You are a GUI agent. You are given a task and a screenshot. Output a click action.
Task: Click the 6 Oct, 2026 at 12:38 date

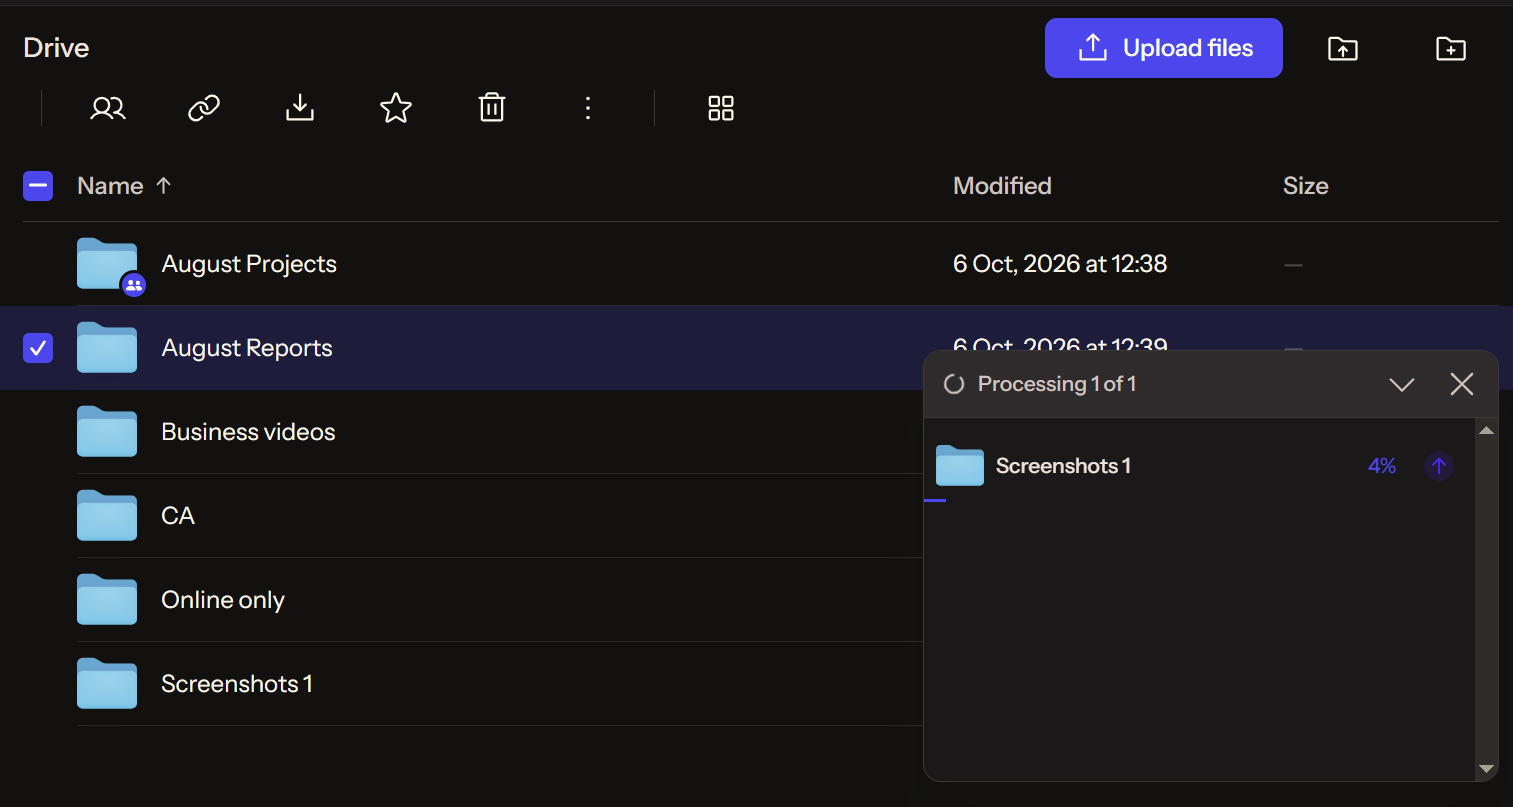point(1060,264)
